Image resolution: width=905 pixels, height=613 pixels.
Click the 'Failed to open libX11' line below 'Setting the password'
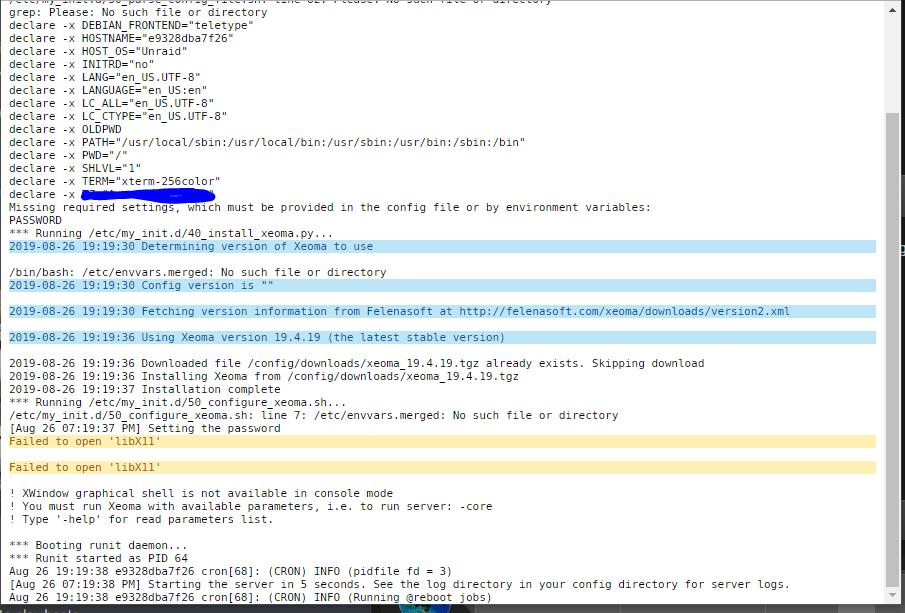tap(442, 442)
